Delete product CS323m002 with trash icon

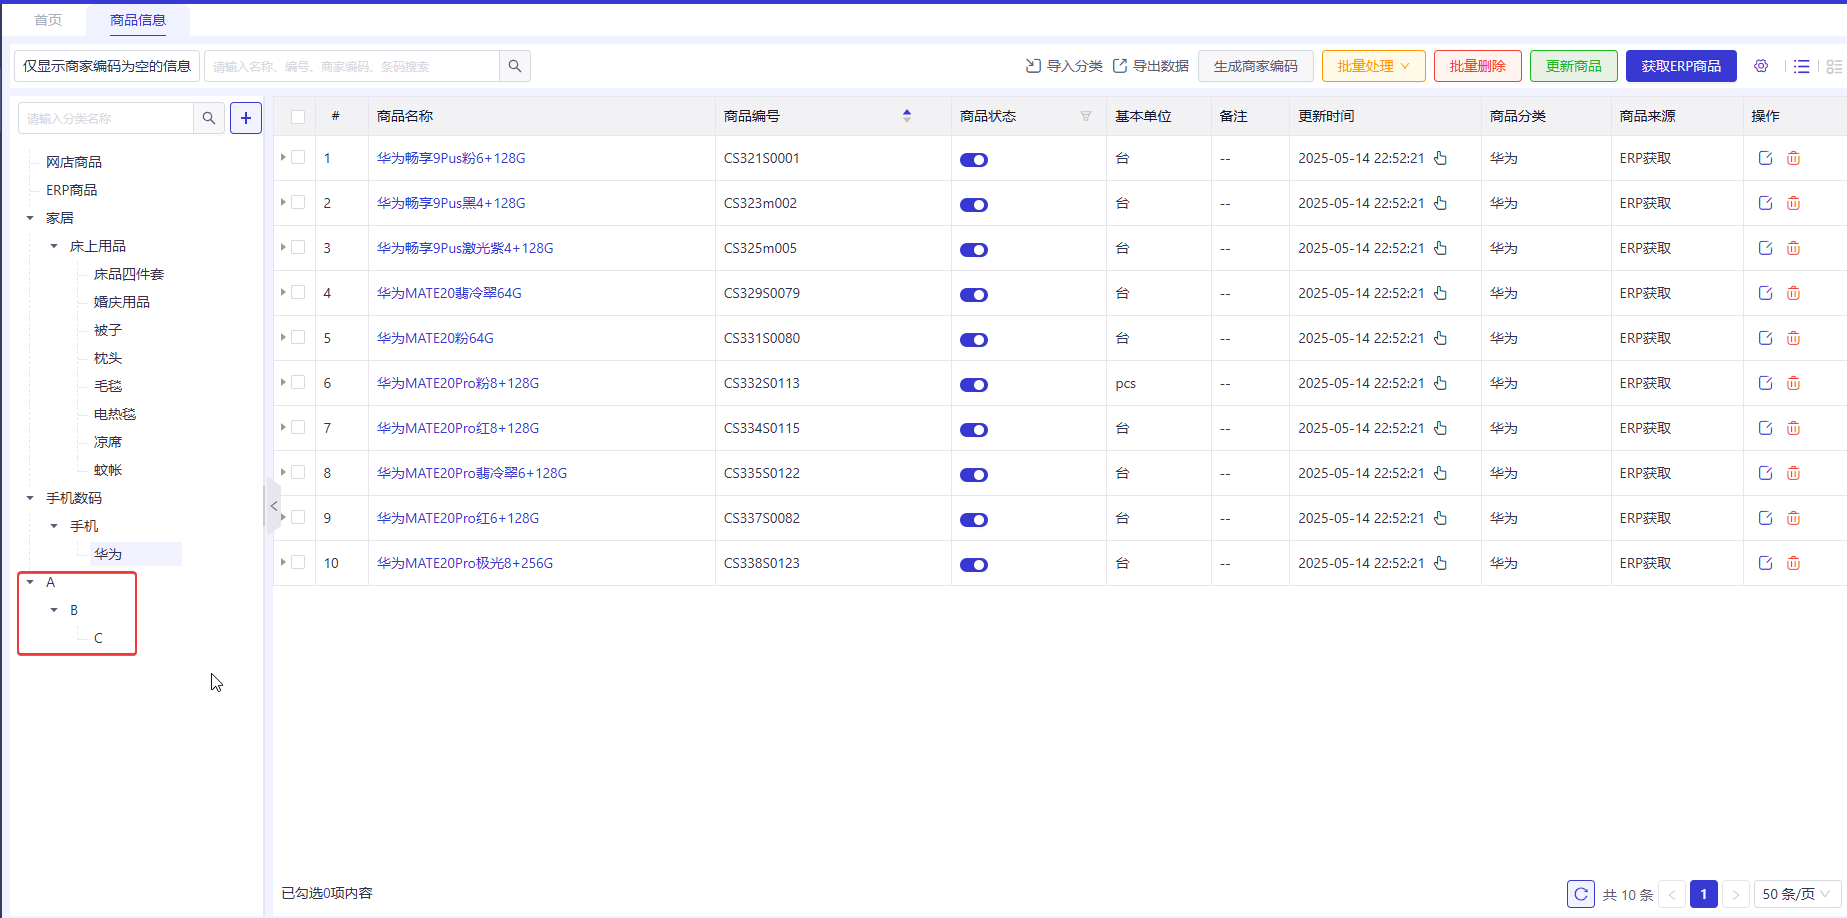pos(1794,203)
